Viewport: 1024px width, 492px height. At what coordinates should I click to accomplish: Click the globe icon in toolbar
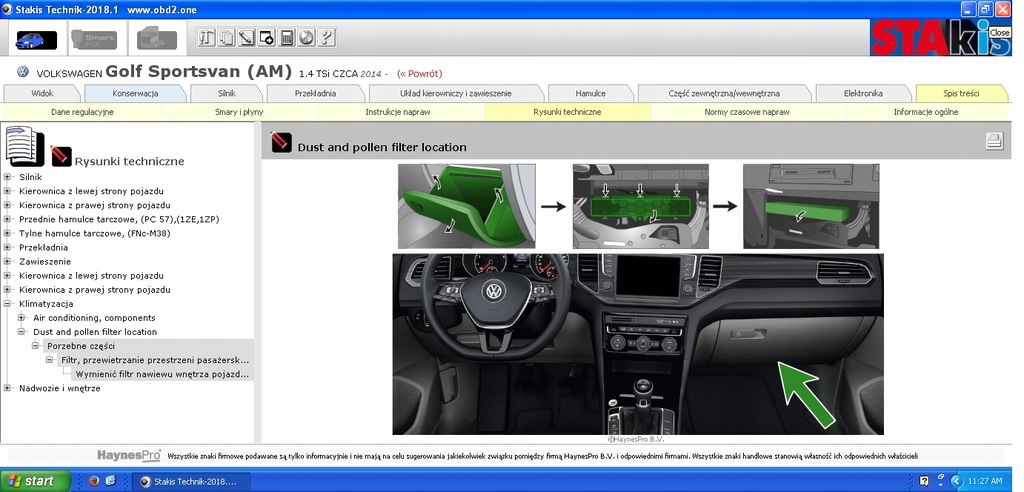click(x=307, y=38)
